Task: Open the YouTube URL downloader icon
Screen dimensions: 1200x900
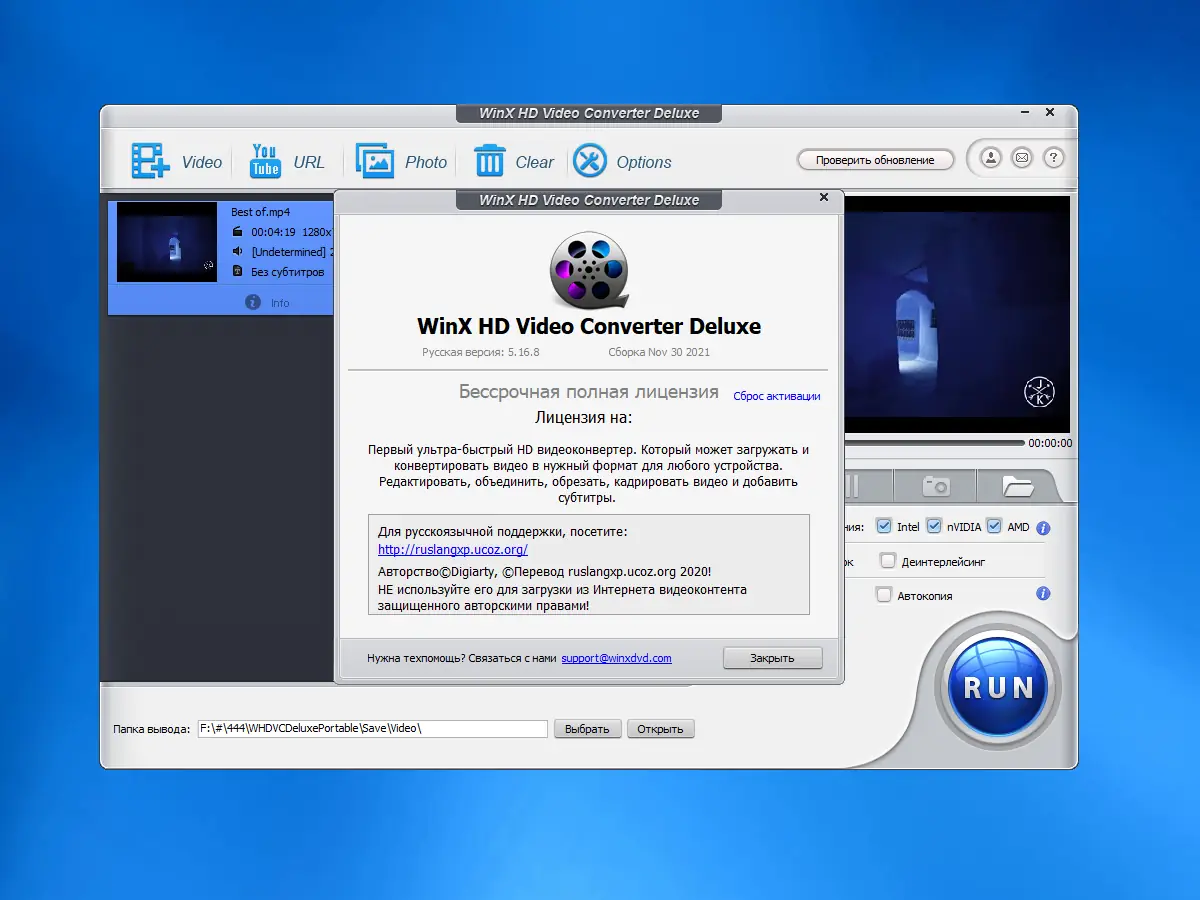Action: tap(264, 160)
